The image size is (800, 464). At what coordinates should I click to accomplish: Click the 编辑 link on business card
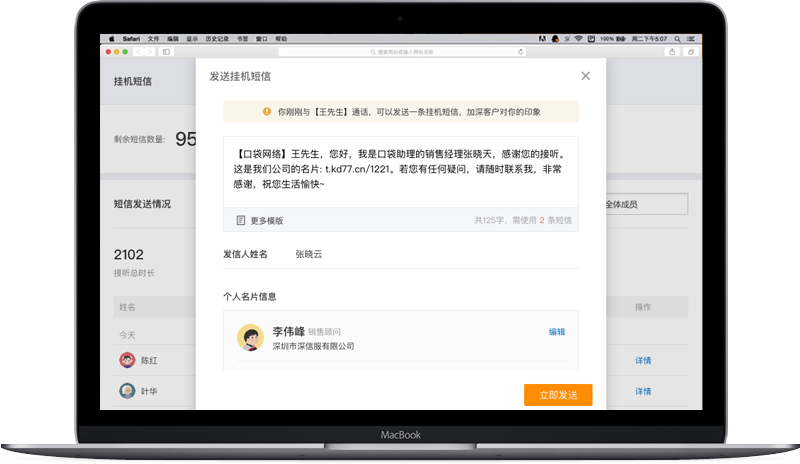coord(557,332)
